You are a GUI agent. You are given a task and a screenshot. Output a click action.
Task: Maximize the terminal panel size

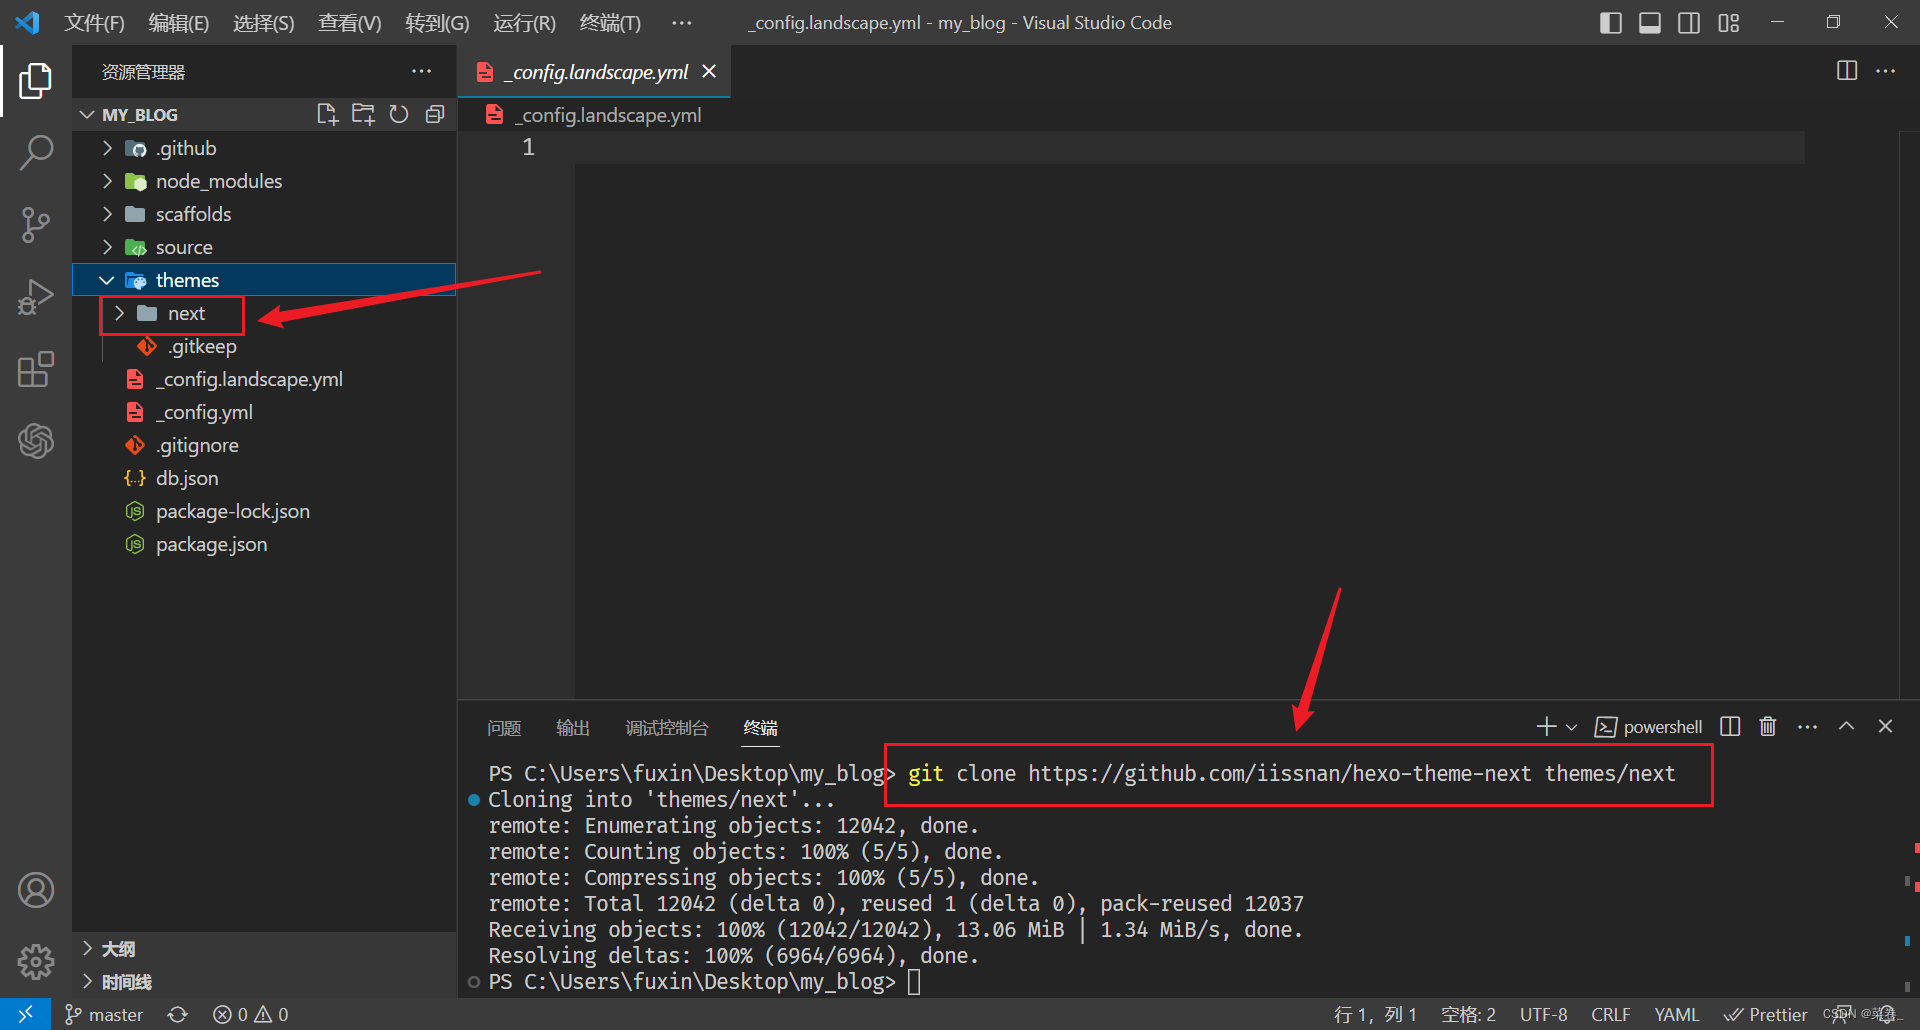click(1846, 727)
